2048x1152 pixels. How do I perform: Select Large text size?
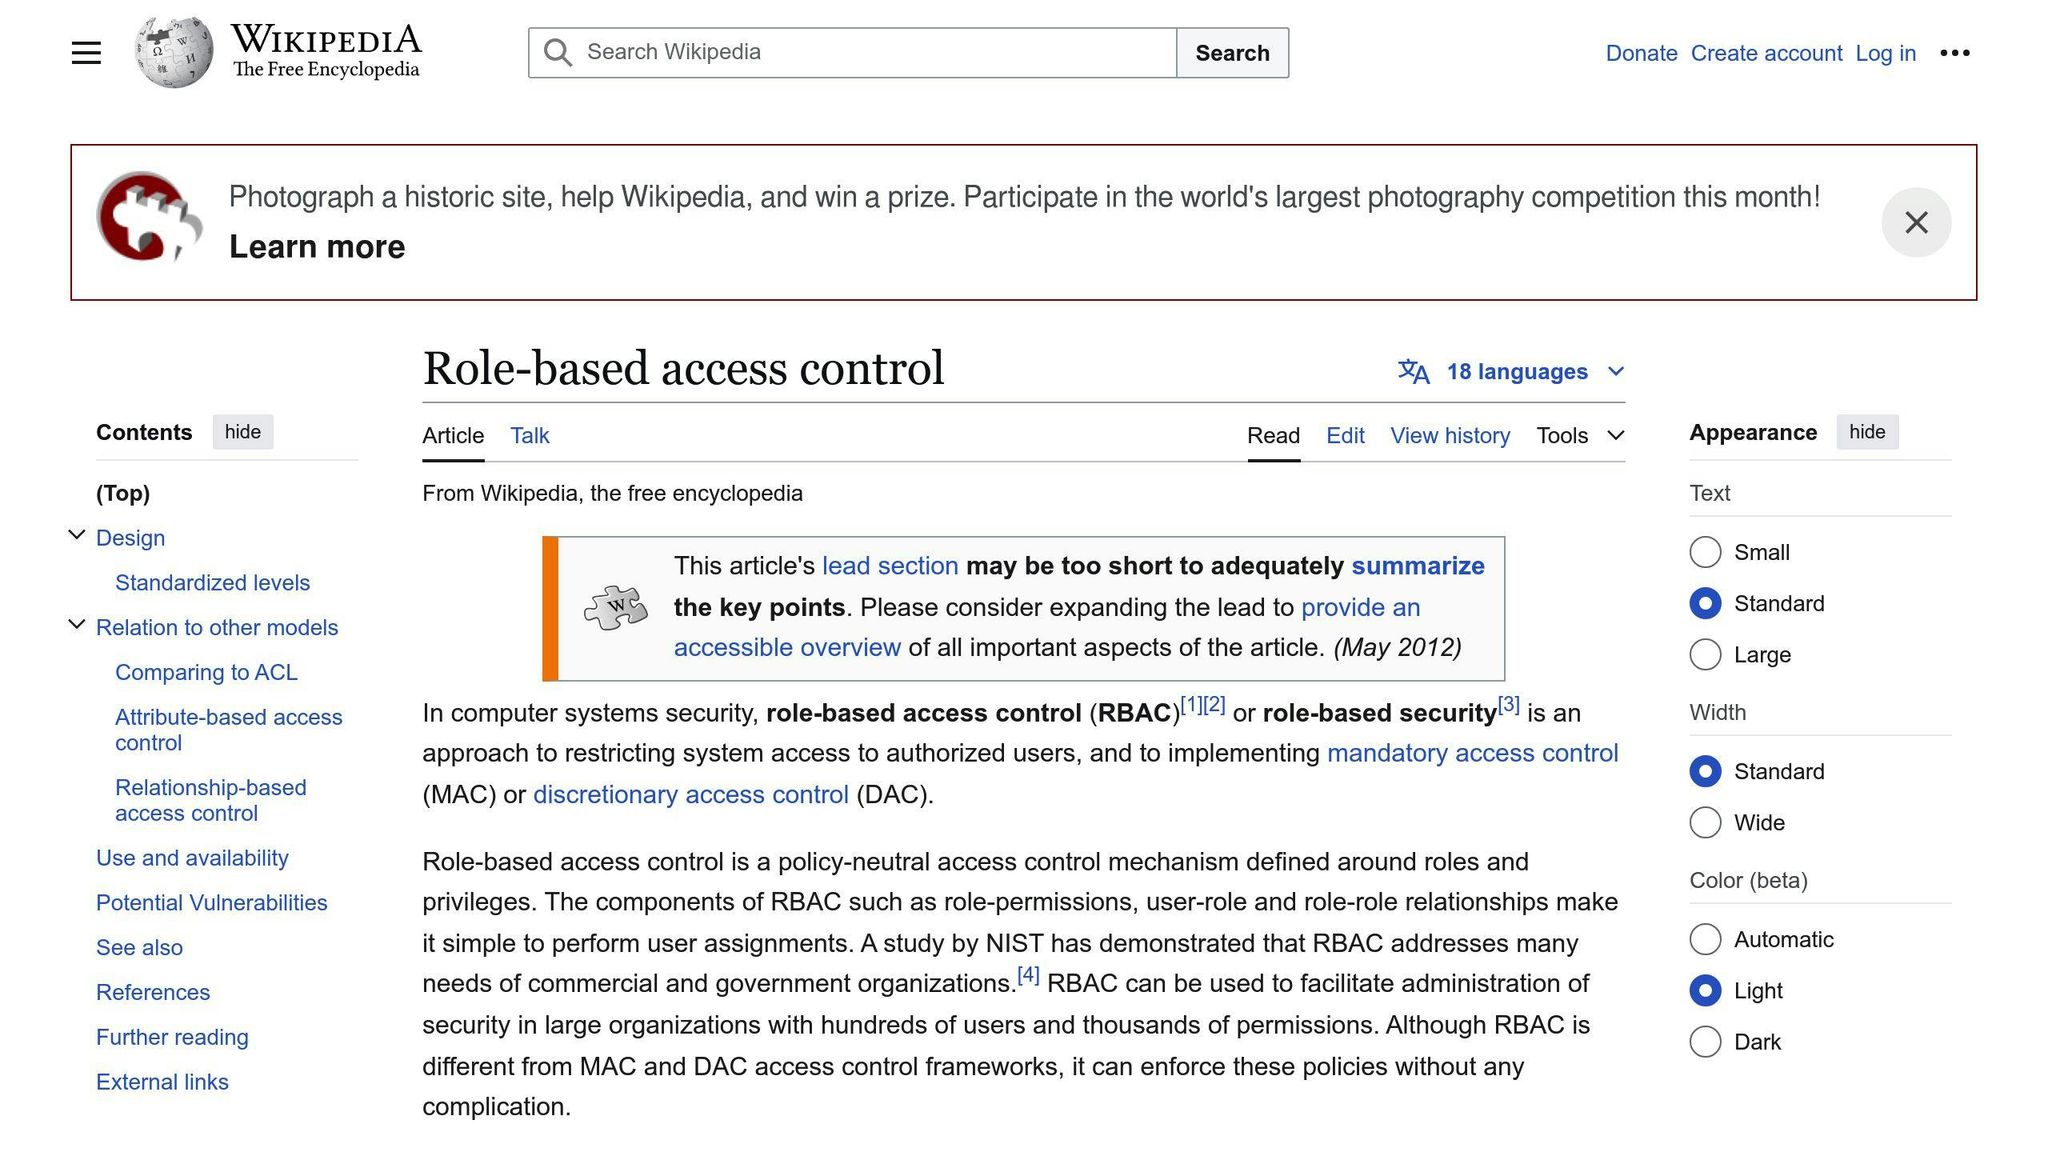(1705, 655)
